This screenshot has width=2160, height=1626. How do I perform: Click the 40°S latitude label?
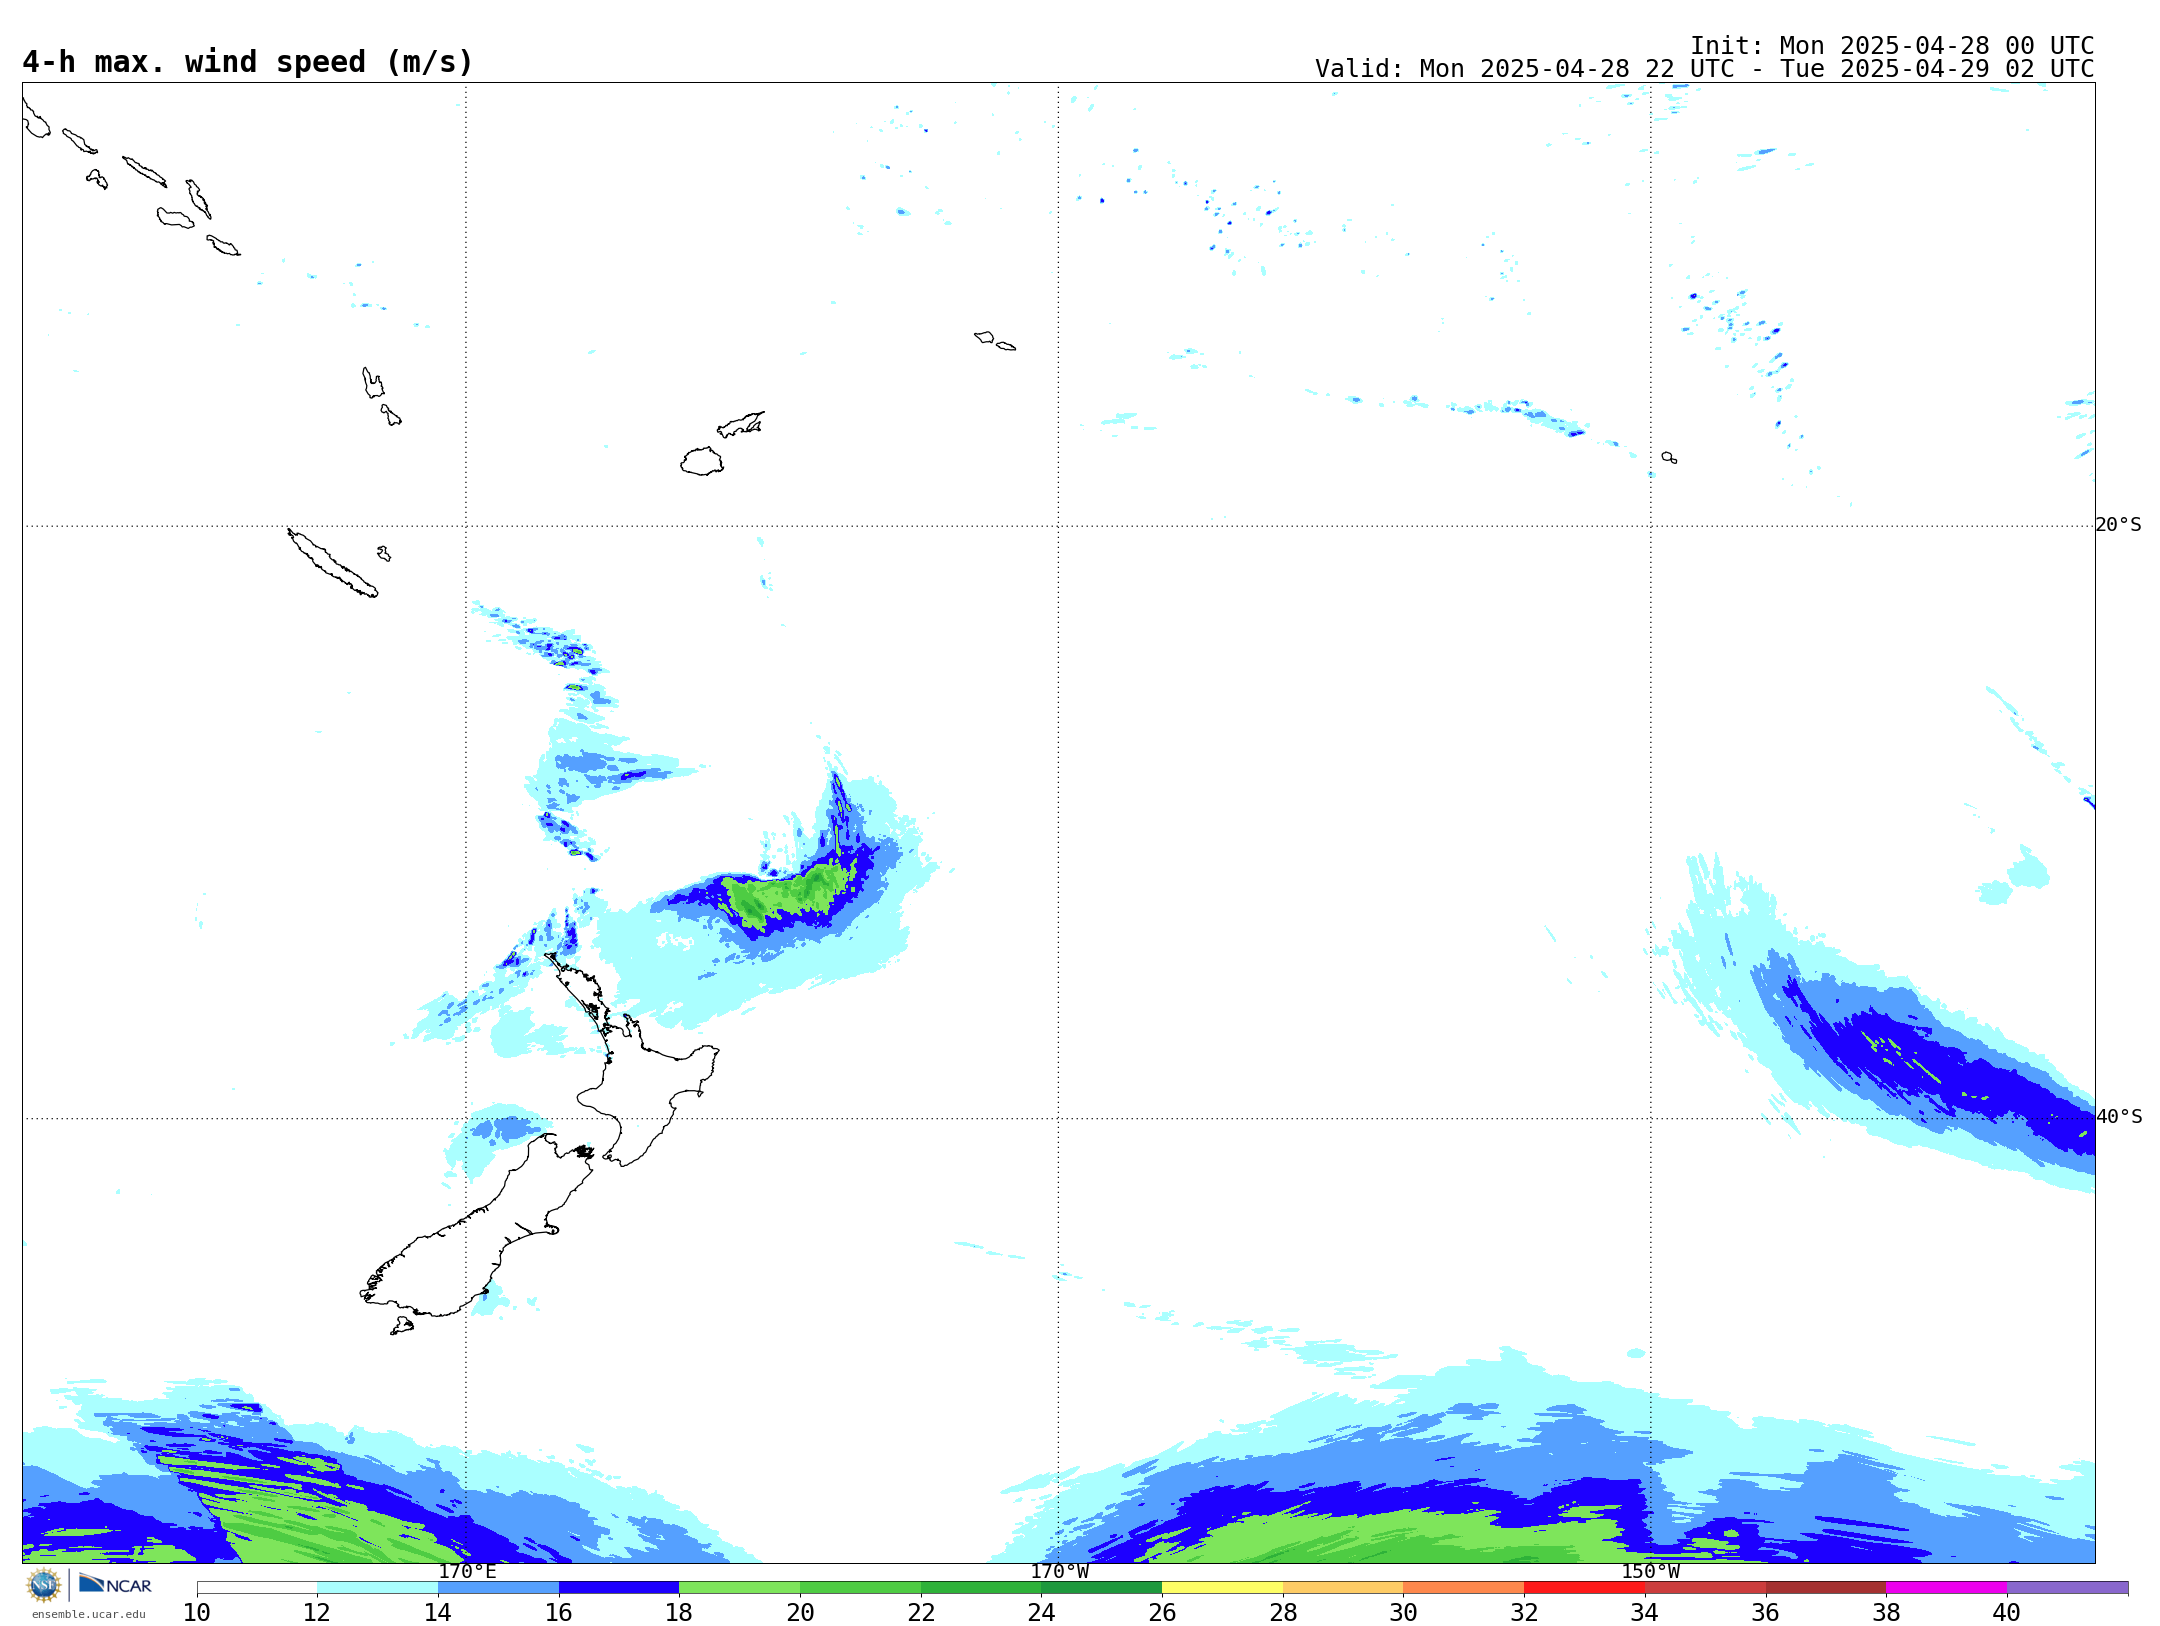coord(2118,1117)
